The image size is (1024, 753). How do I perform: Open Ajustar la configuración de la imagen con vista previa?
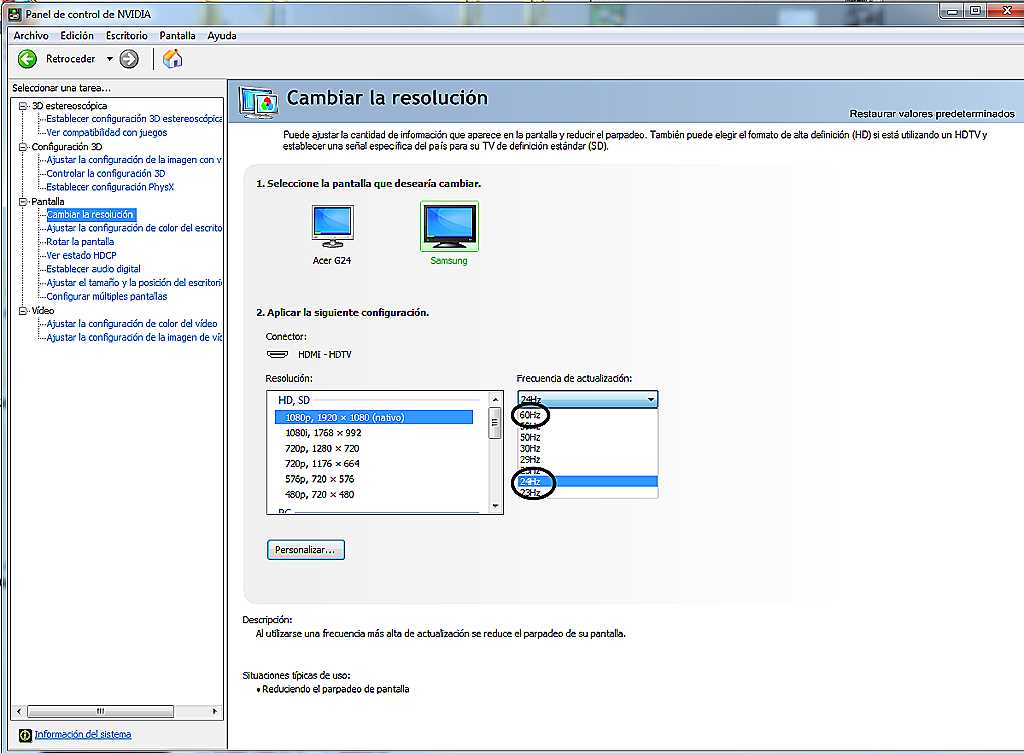(134, 160)
